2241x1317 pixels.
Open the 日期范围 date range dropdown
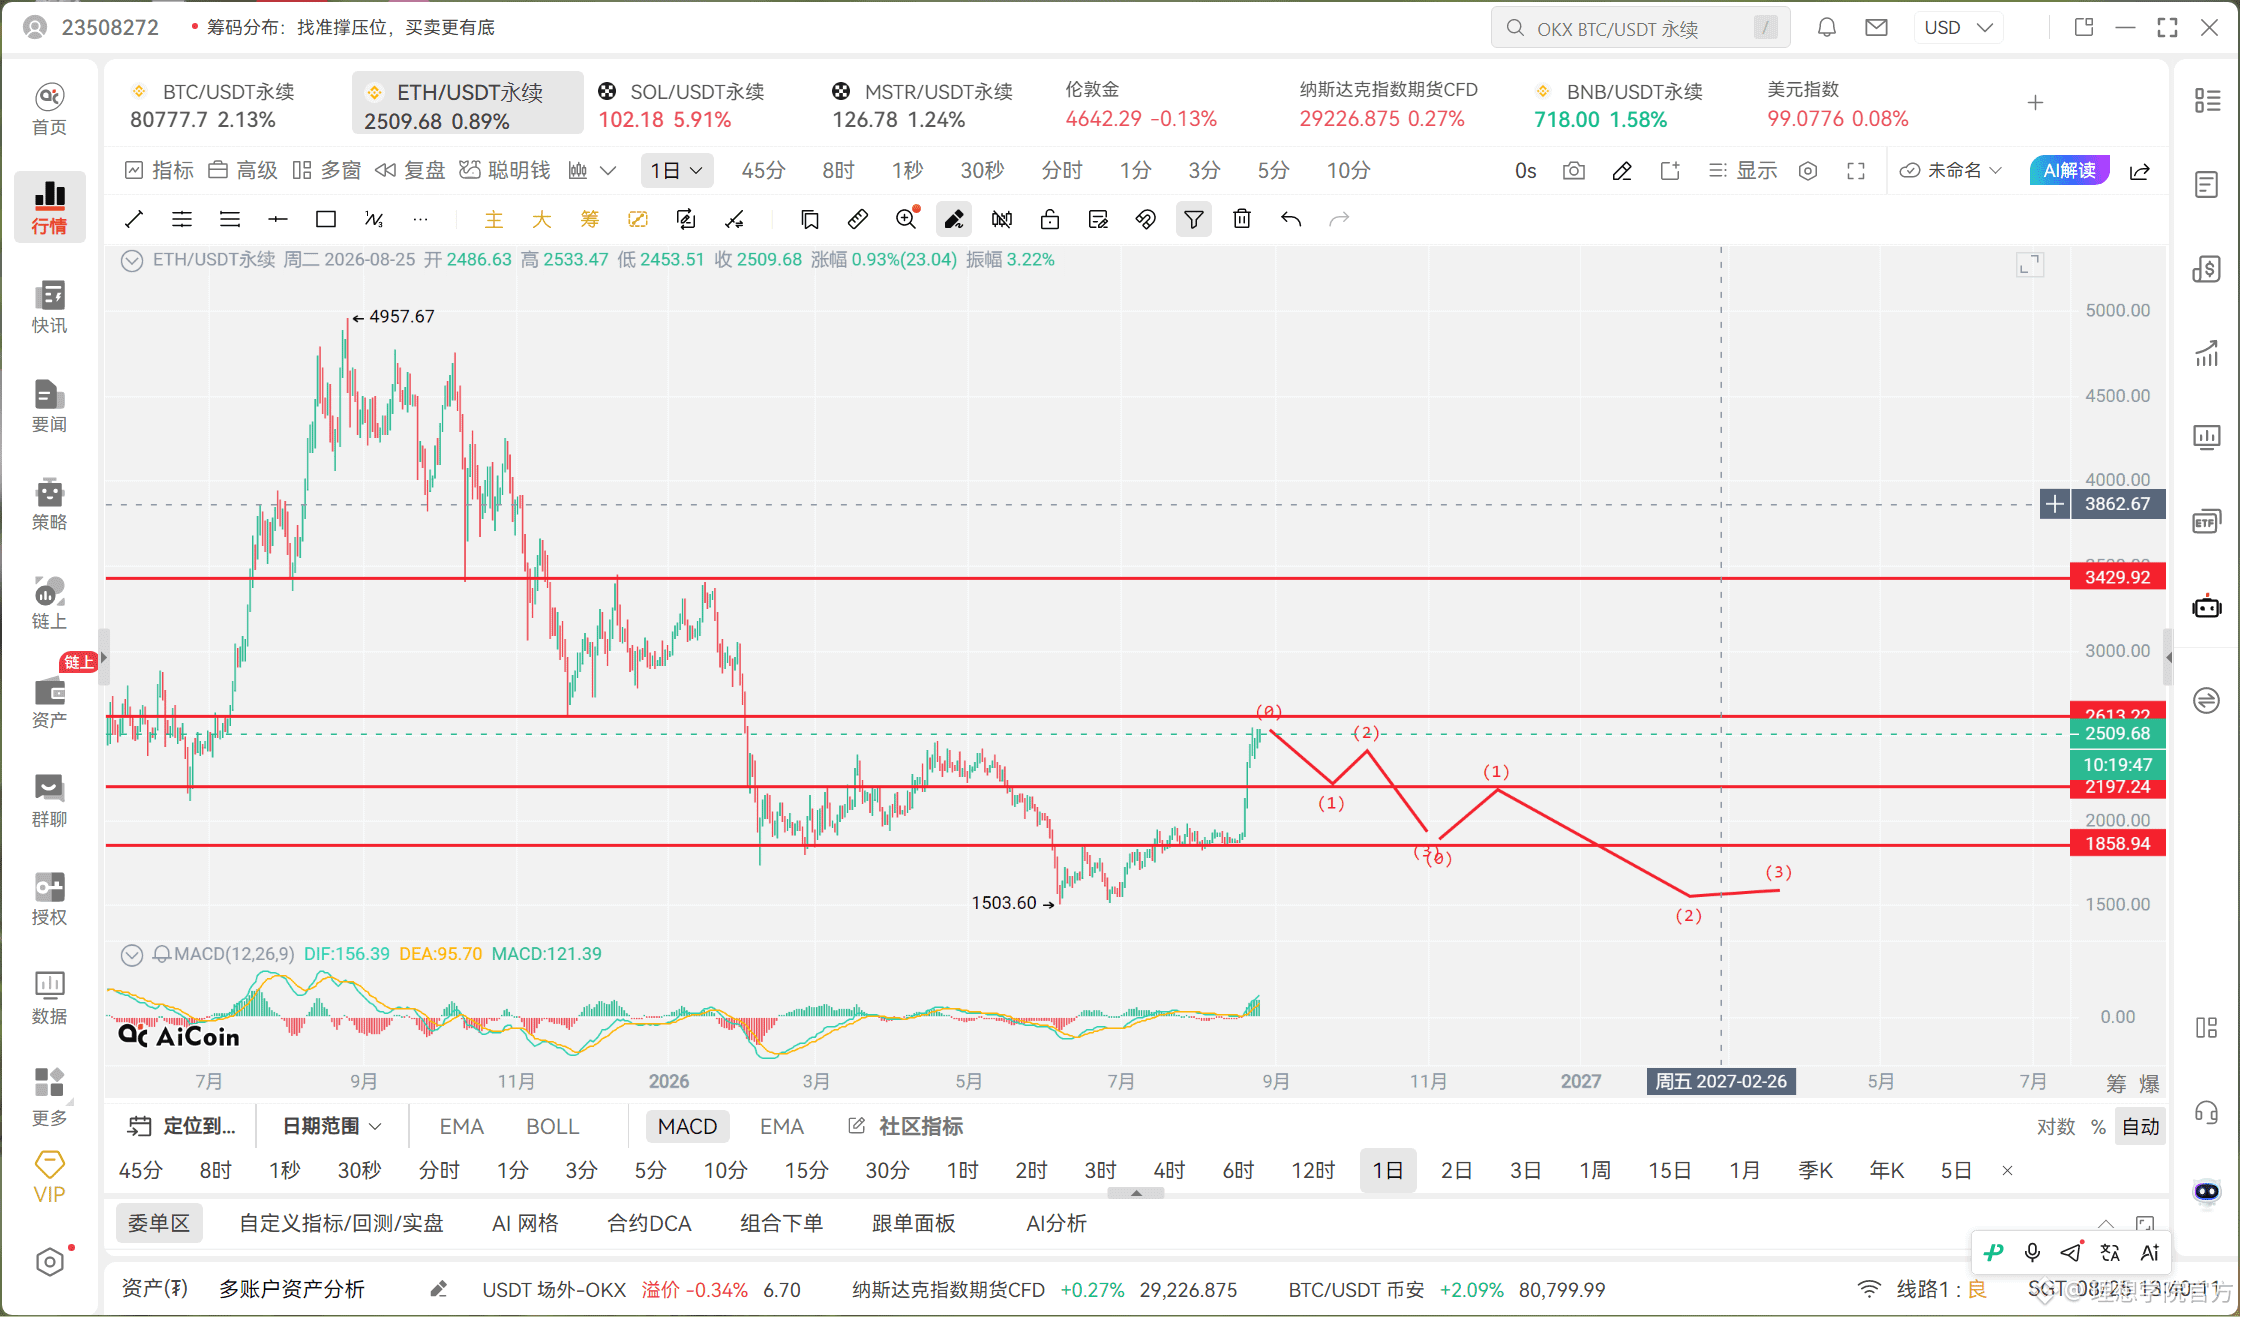point(332,1126)
